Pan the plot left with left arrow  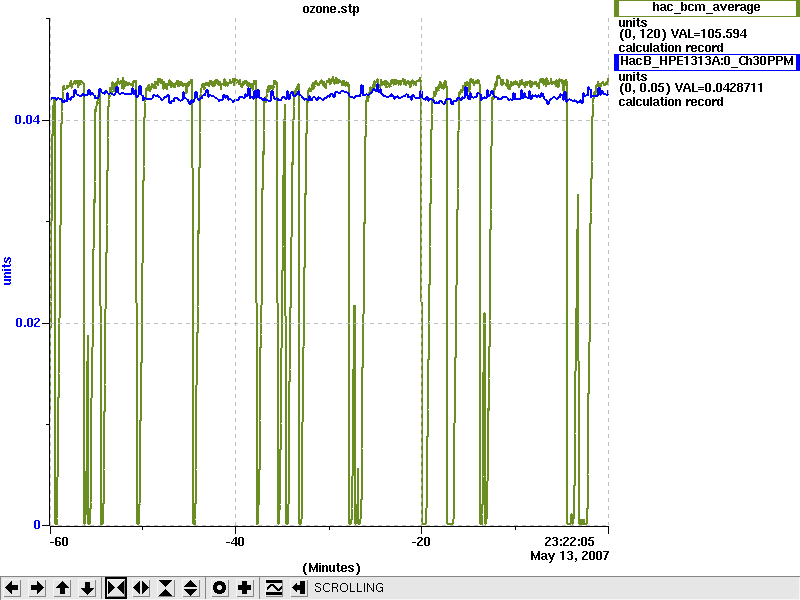[12, 588]
